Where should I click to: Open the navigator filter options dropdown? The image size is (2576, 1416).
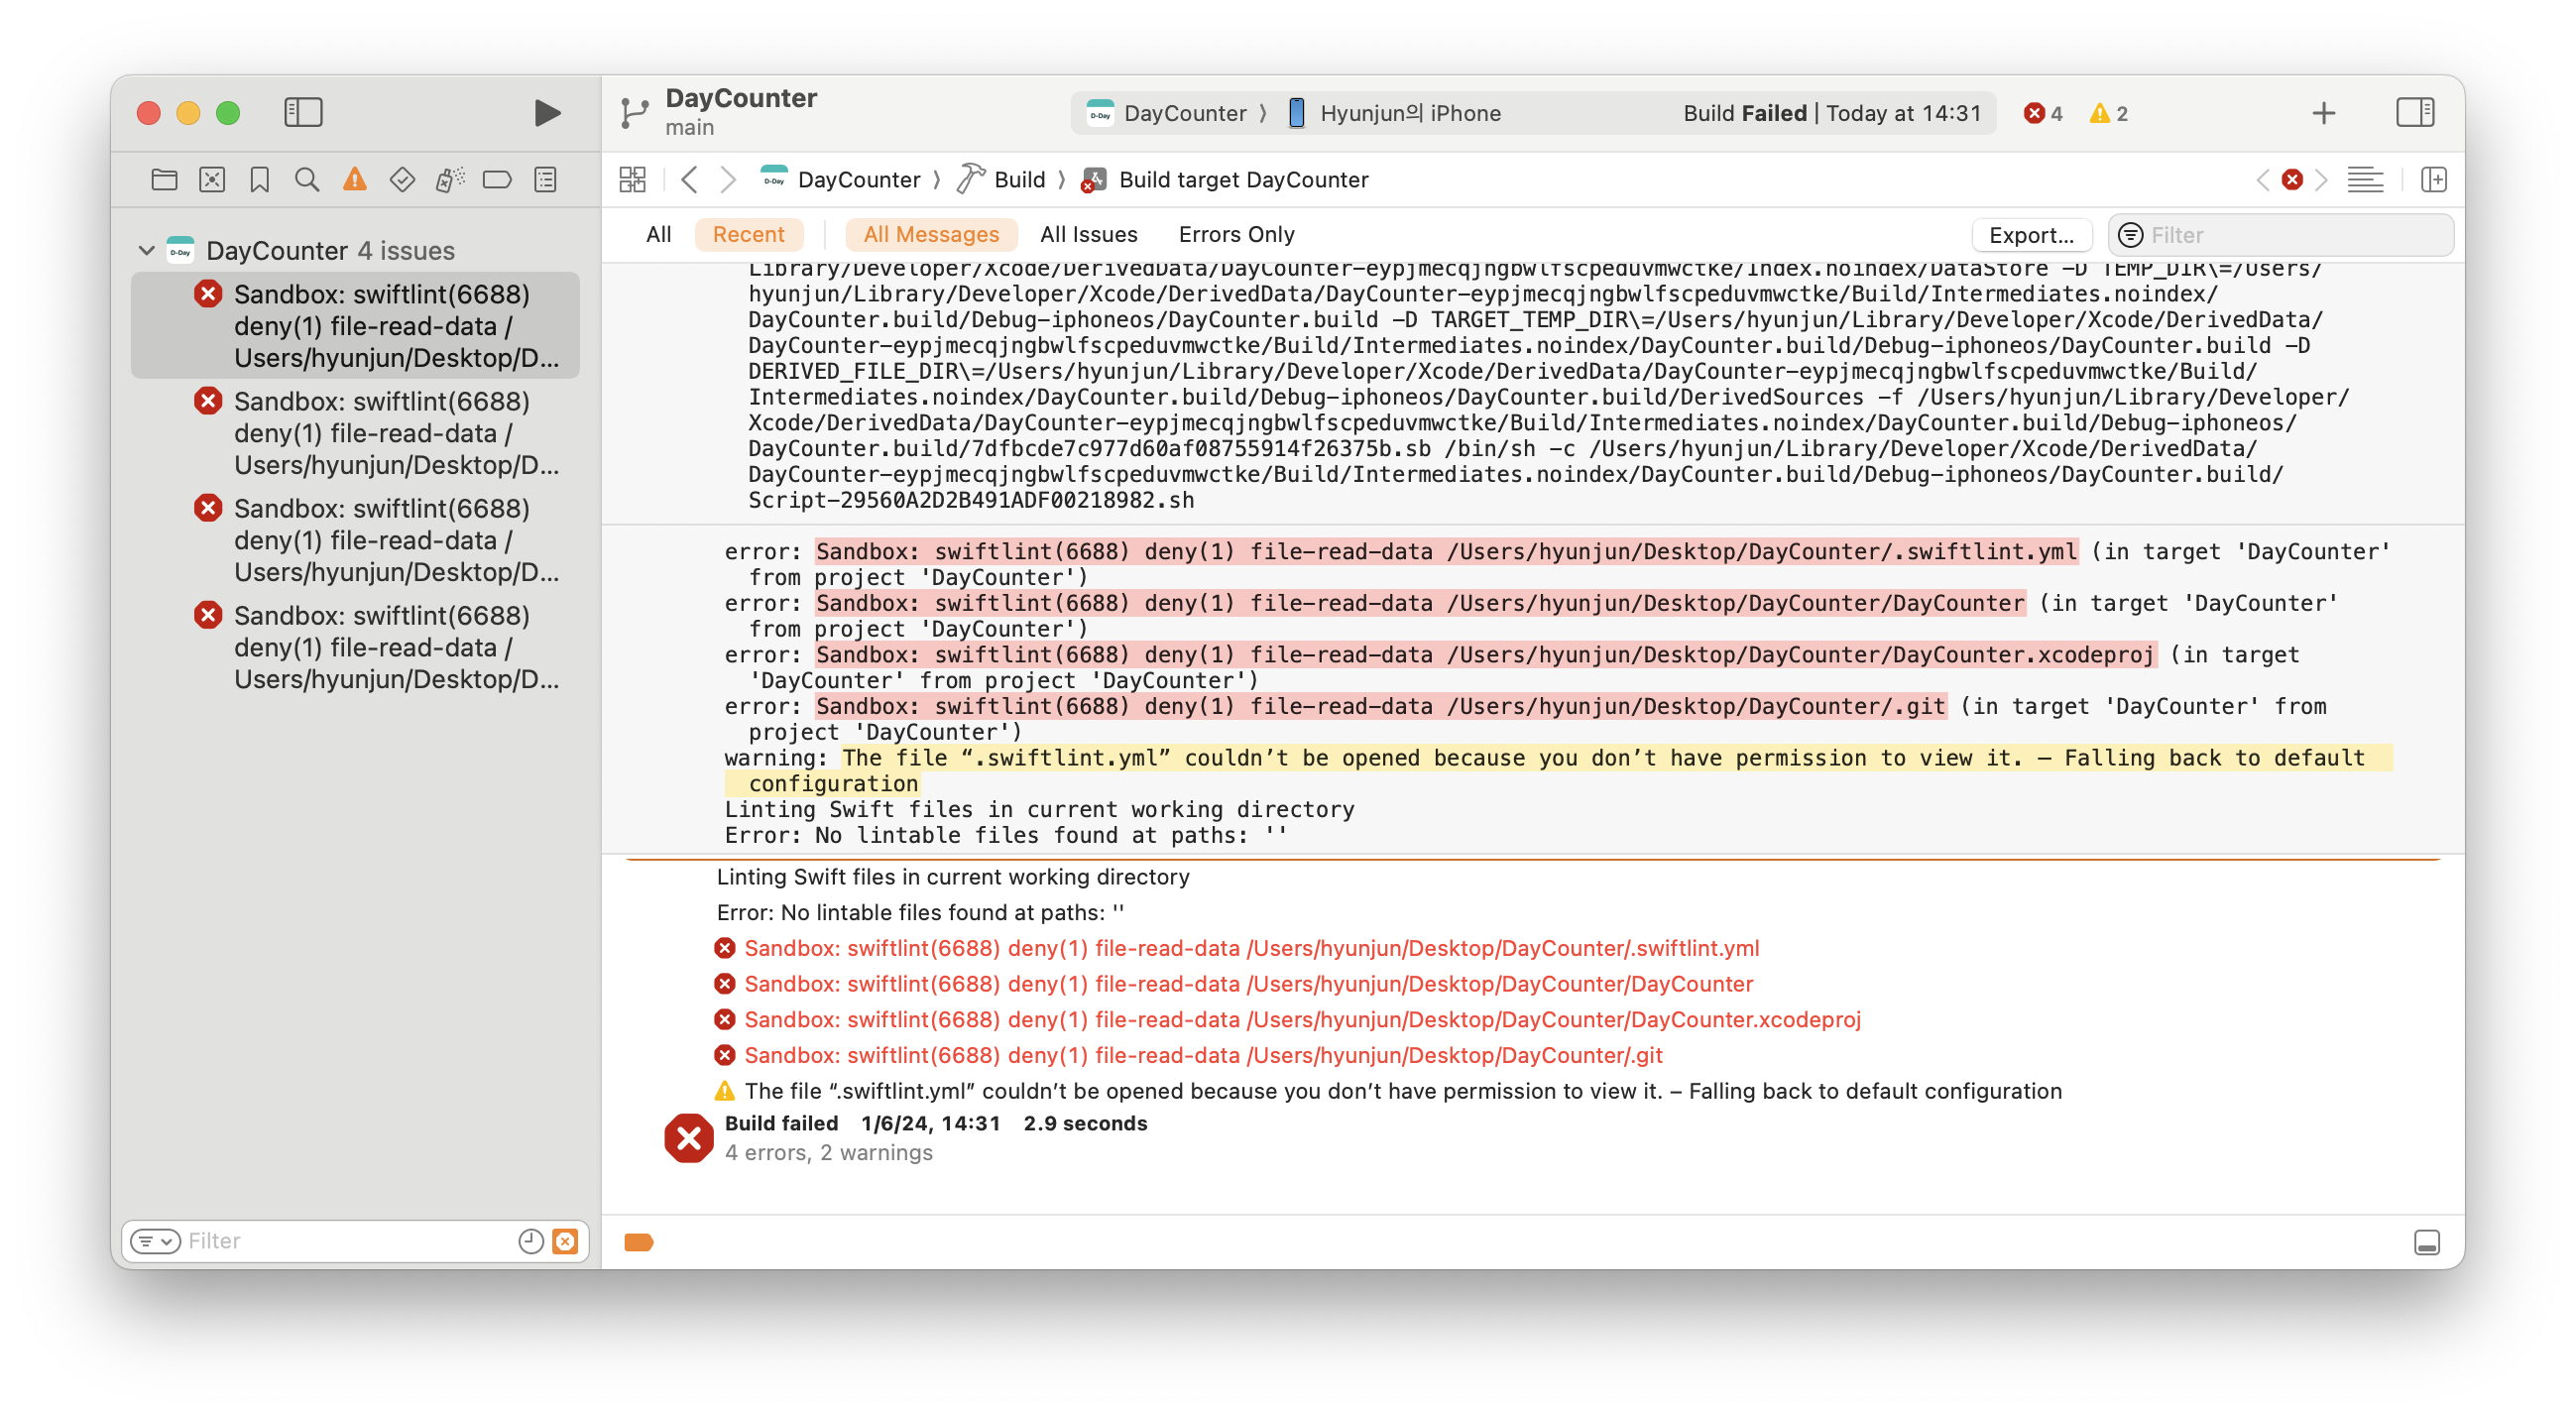pos(155,1241)
